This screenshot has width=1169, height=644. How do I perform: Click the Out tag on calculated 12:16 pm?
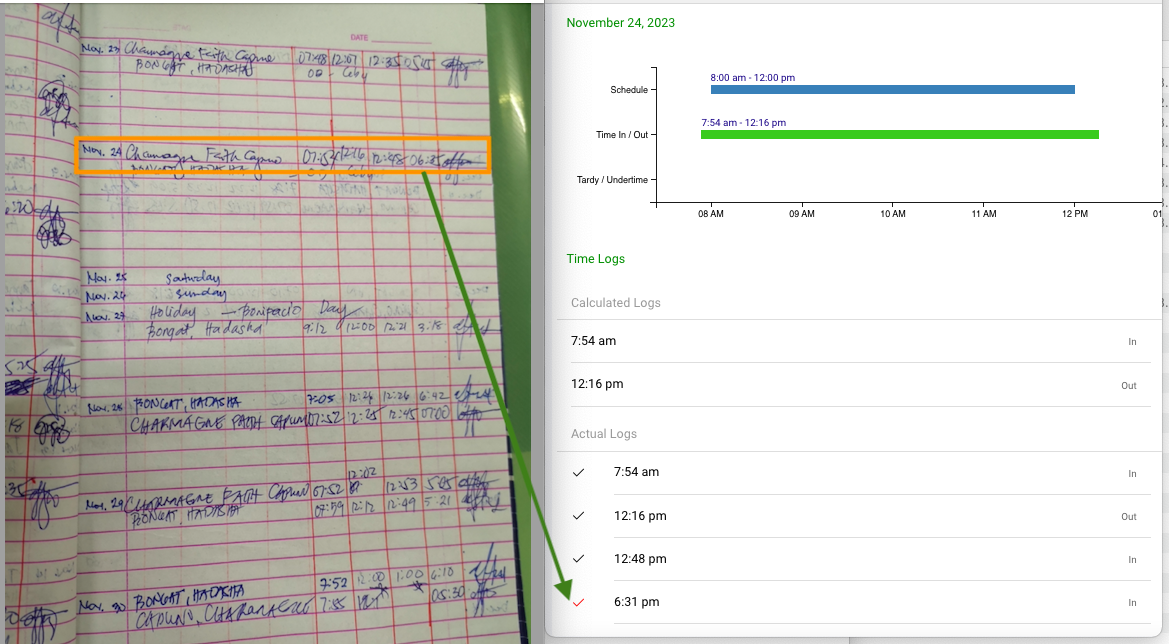(x=1128, y=386)
